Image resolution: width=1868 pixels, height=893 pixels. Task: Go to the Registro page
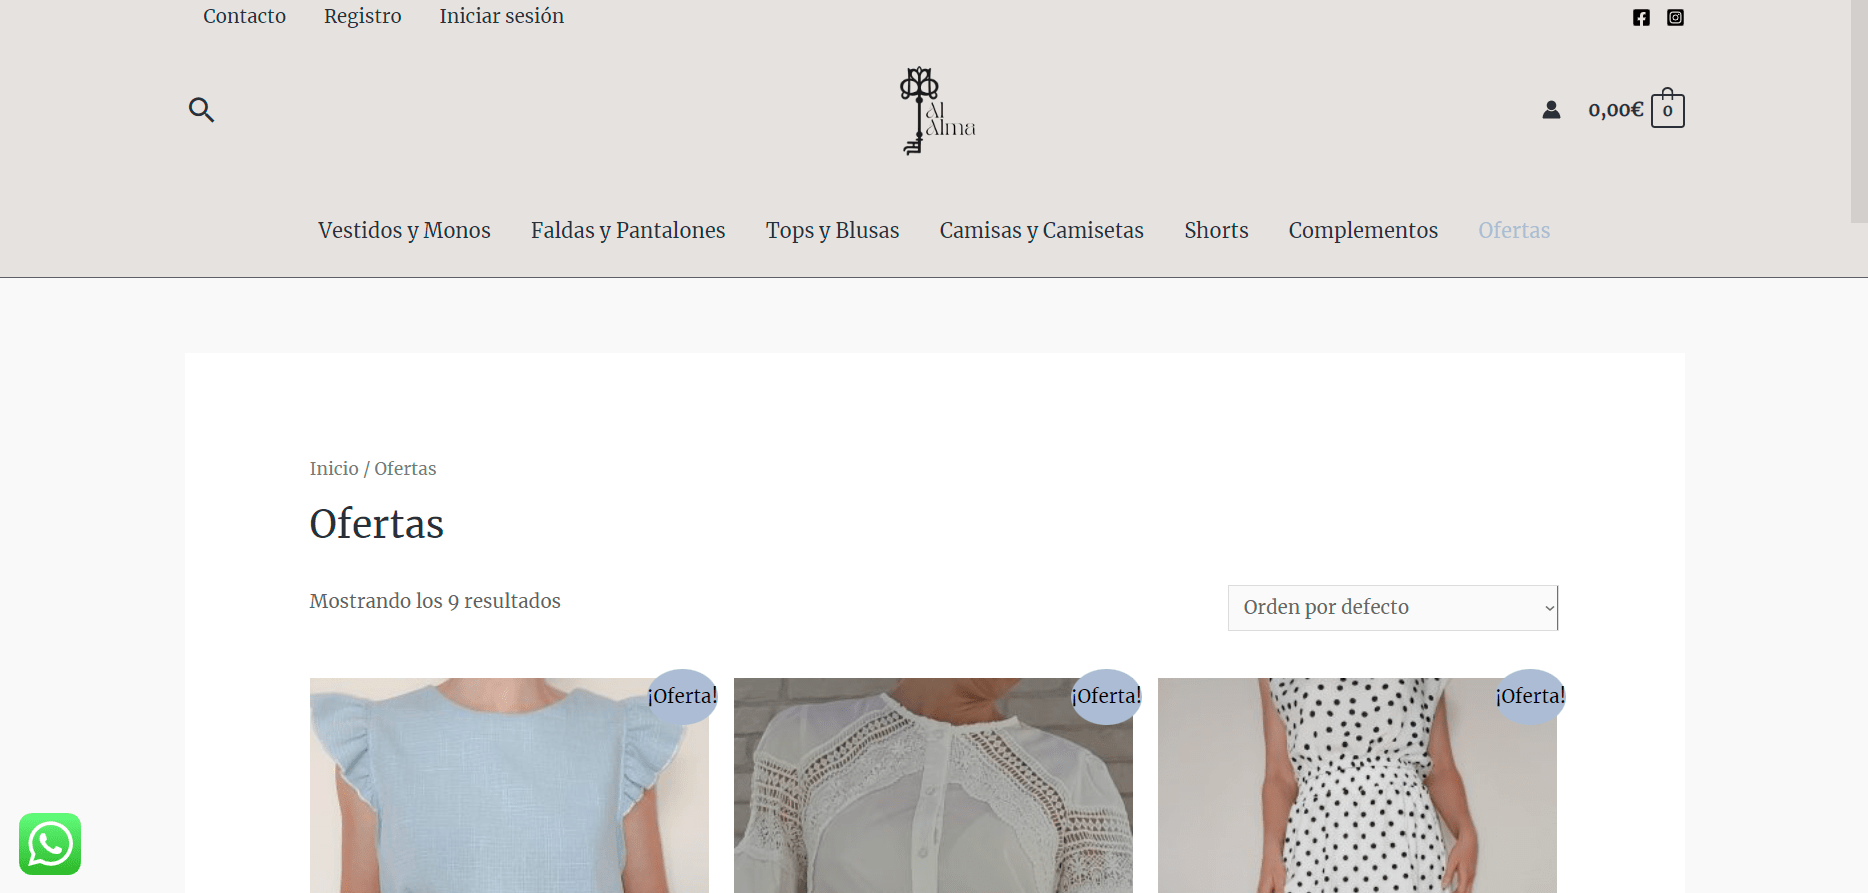(x=362, y=16)
